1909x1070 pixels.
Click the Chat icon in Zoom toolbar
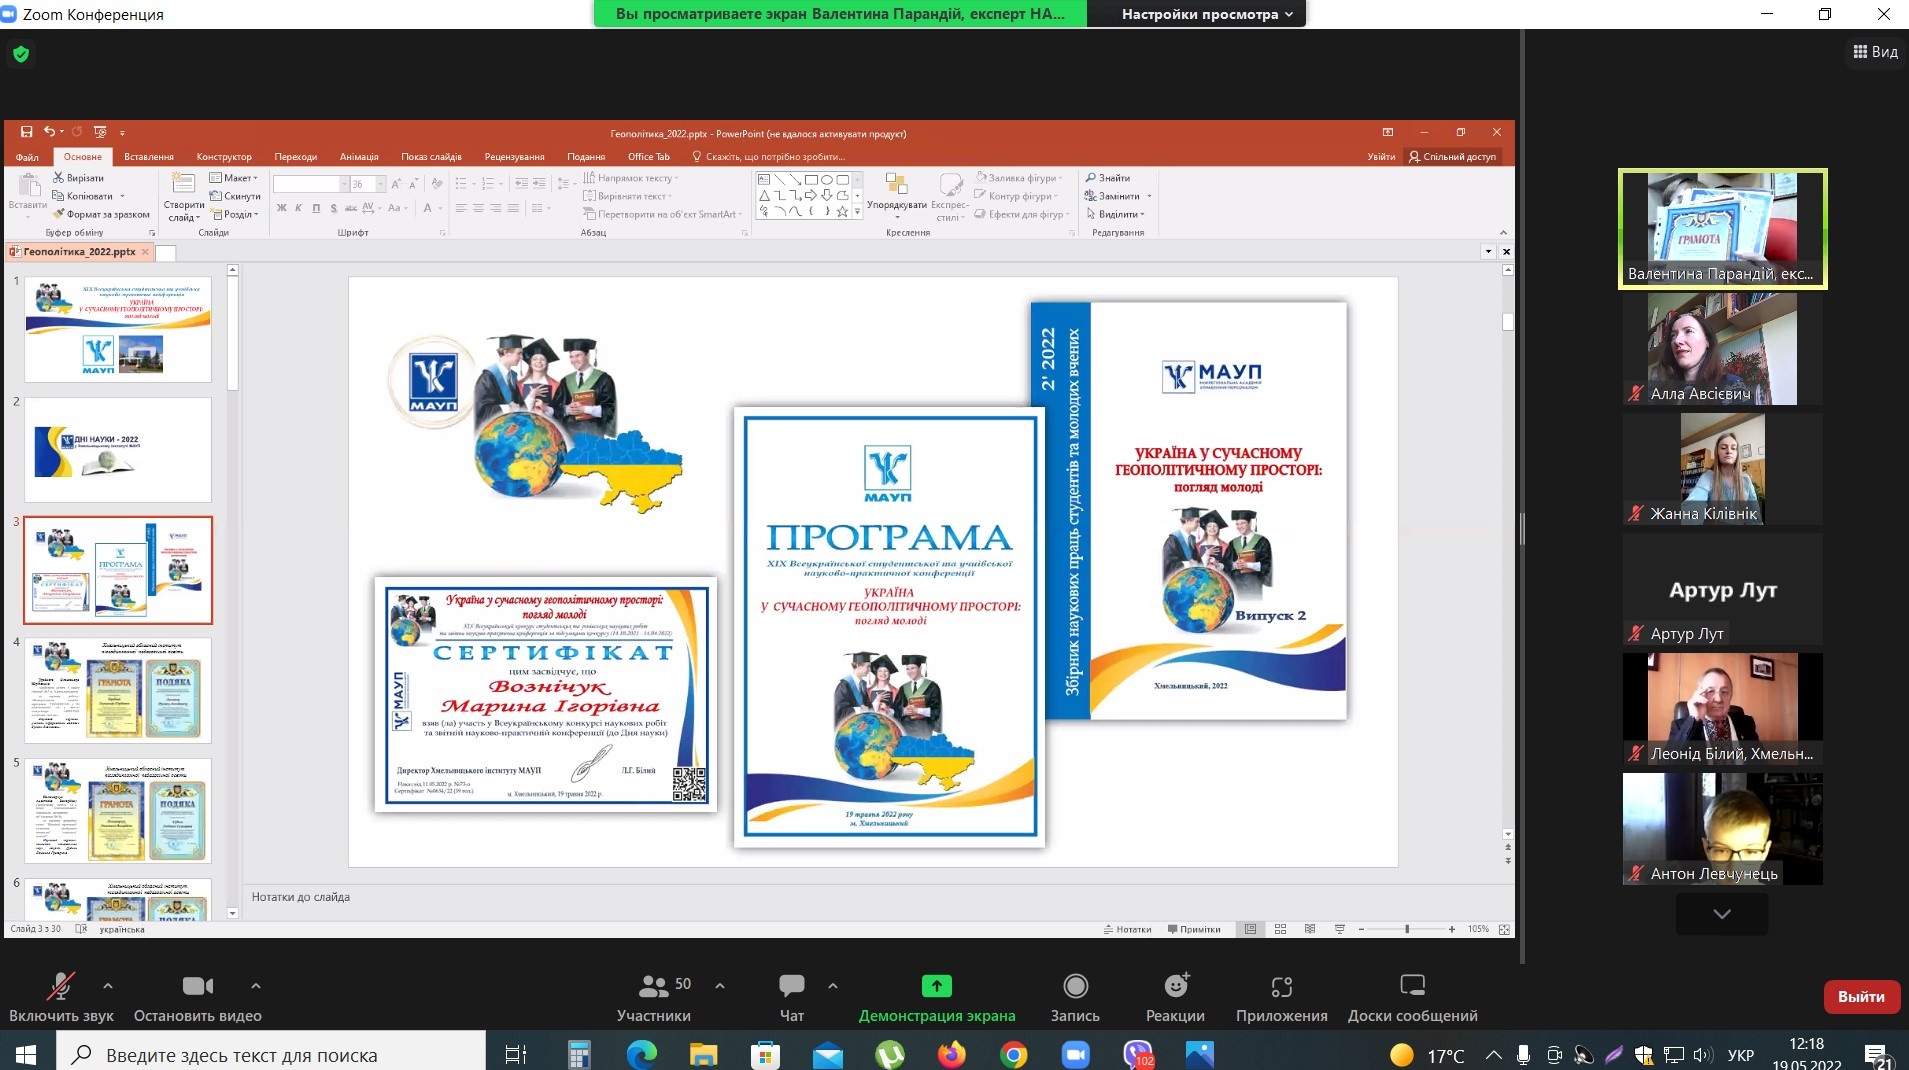point(791,987)
